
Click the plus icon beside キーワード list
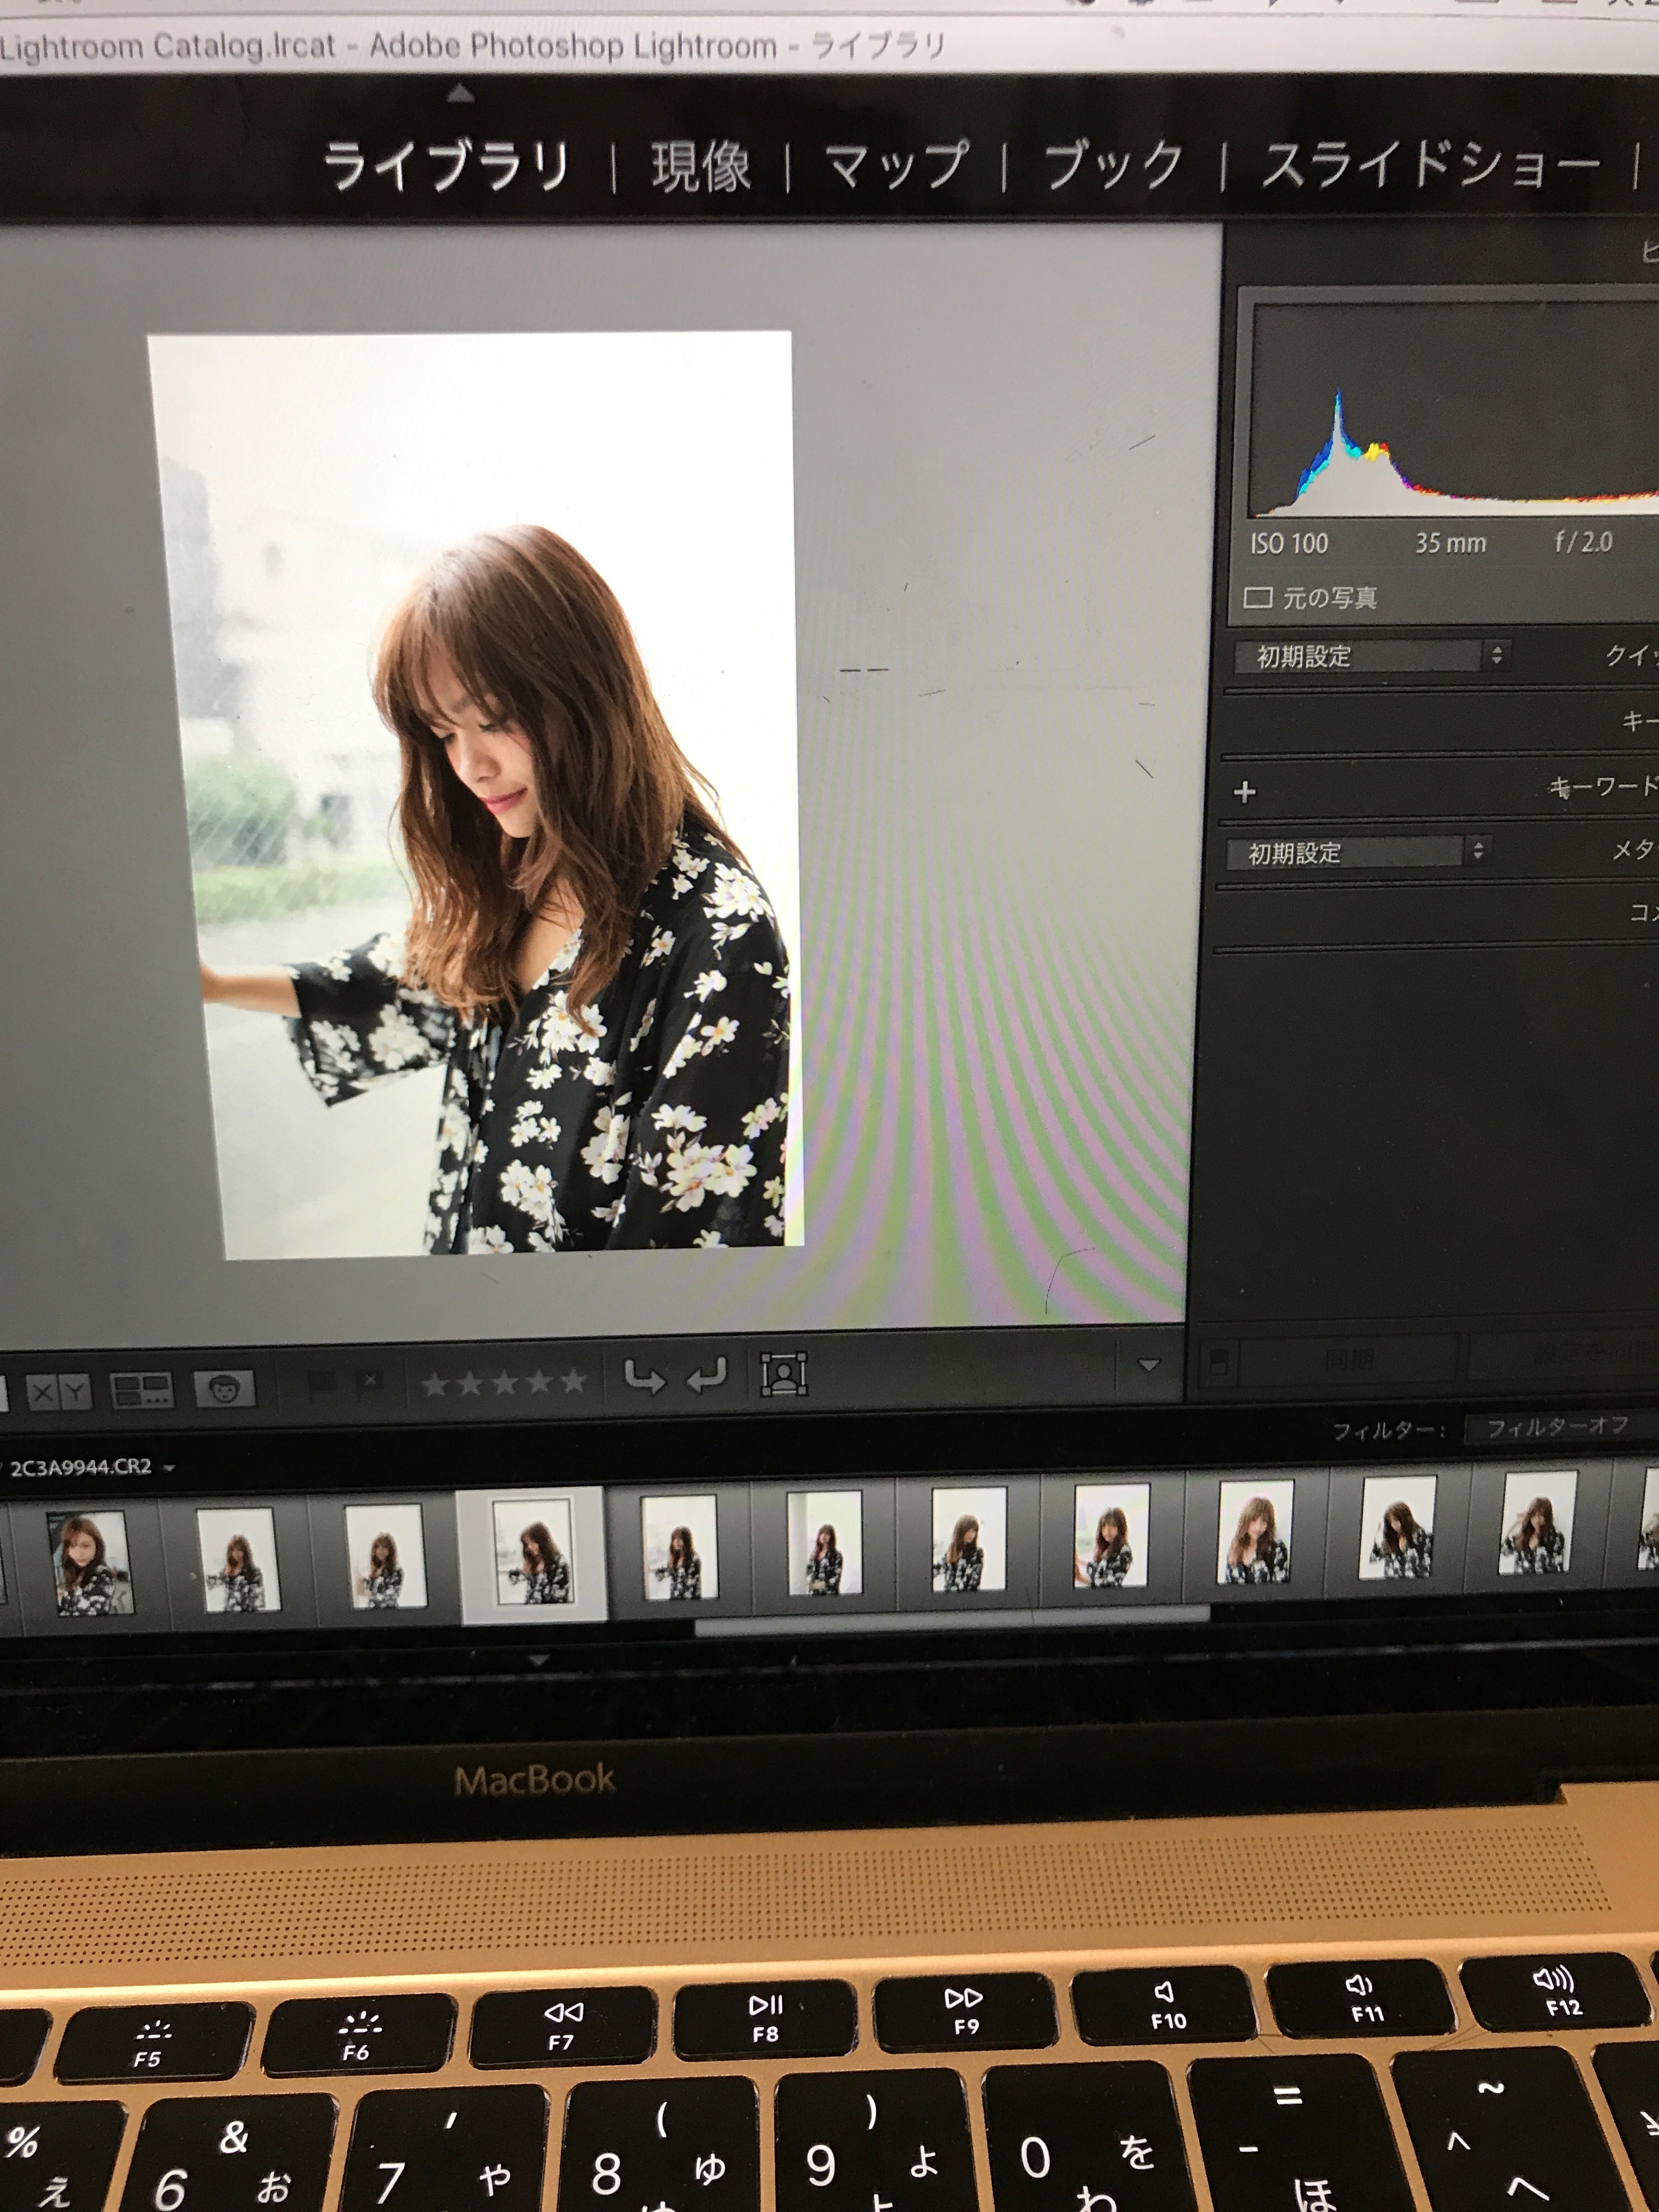(1244, 792)
